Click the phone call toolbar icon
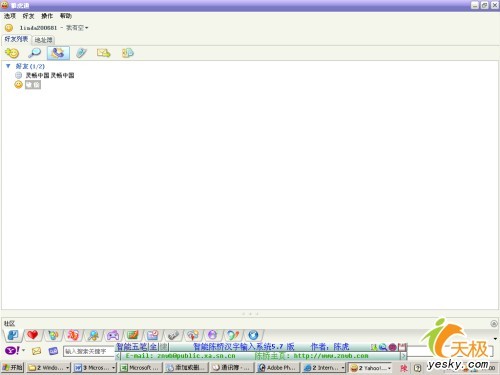 click(58, 53)
